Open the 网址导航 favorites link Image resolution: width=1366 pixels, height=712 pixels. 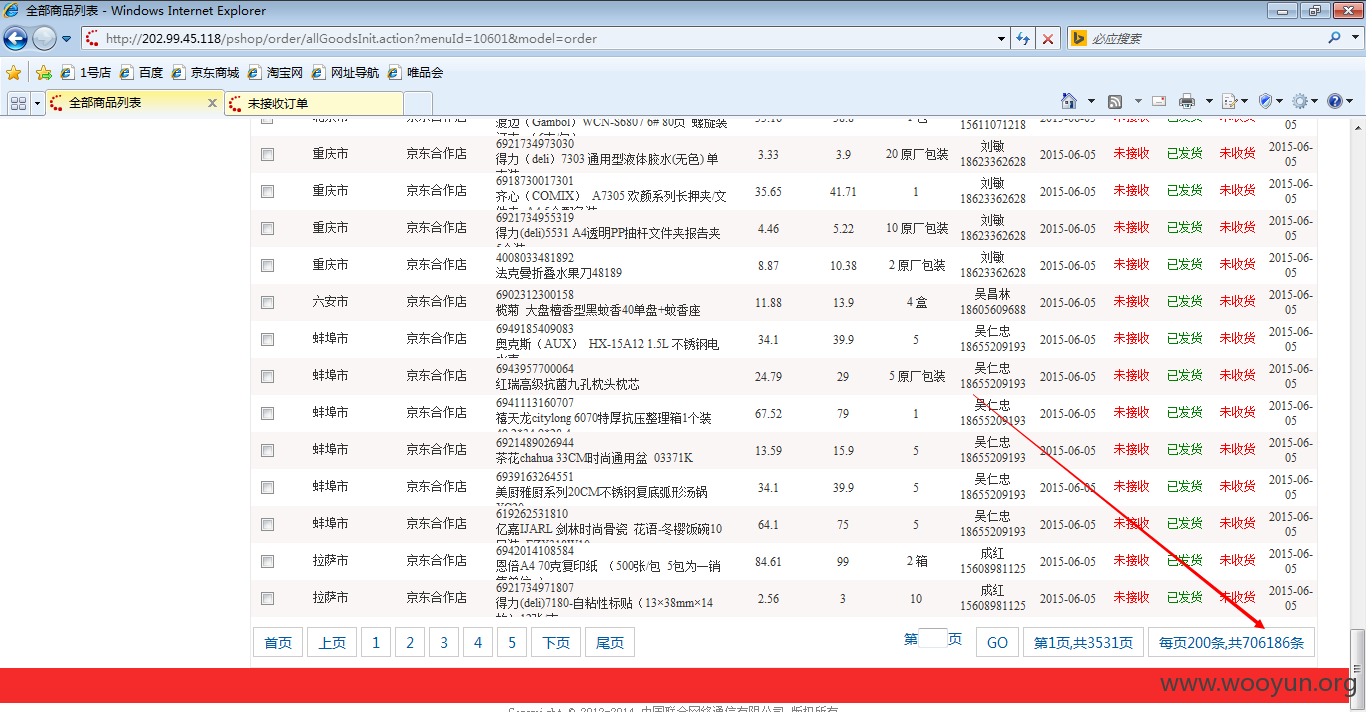(x=345, y=73)
